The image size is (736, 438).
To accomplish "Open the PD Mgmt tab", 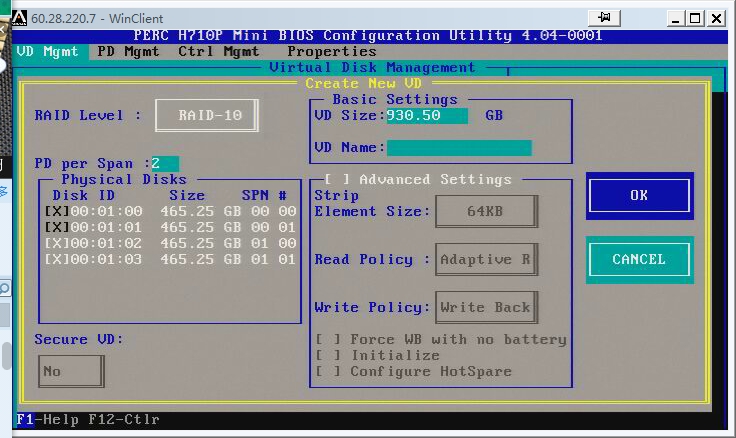I will (128, 51).
